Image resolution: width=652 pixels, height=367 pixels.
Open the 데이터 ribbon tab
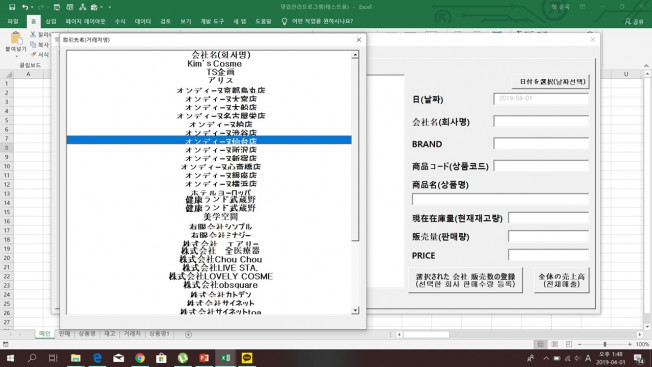143,21
